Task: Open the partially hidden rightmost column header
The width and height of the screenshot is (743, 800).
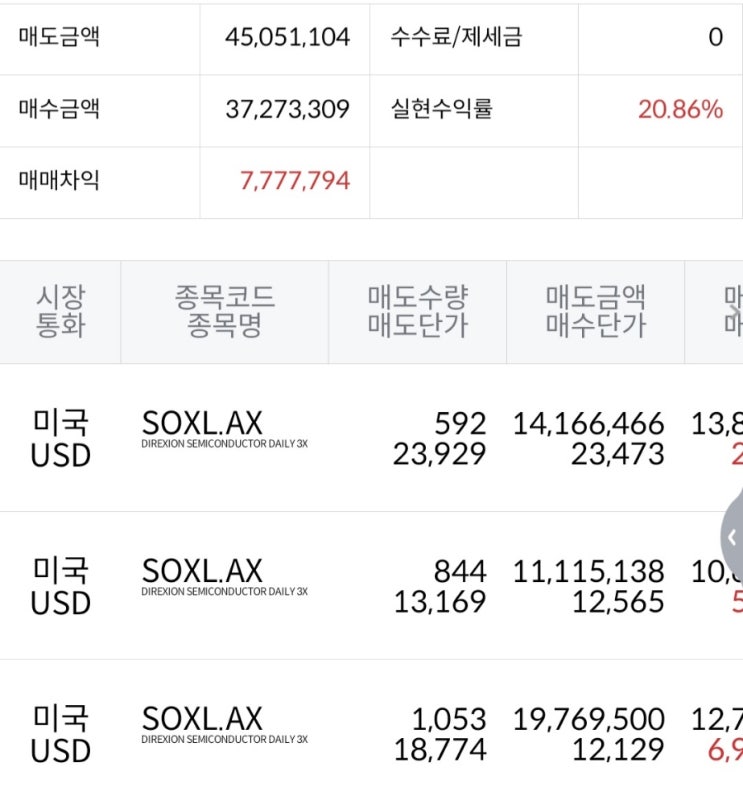Action: coord(730,310)
